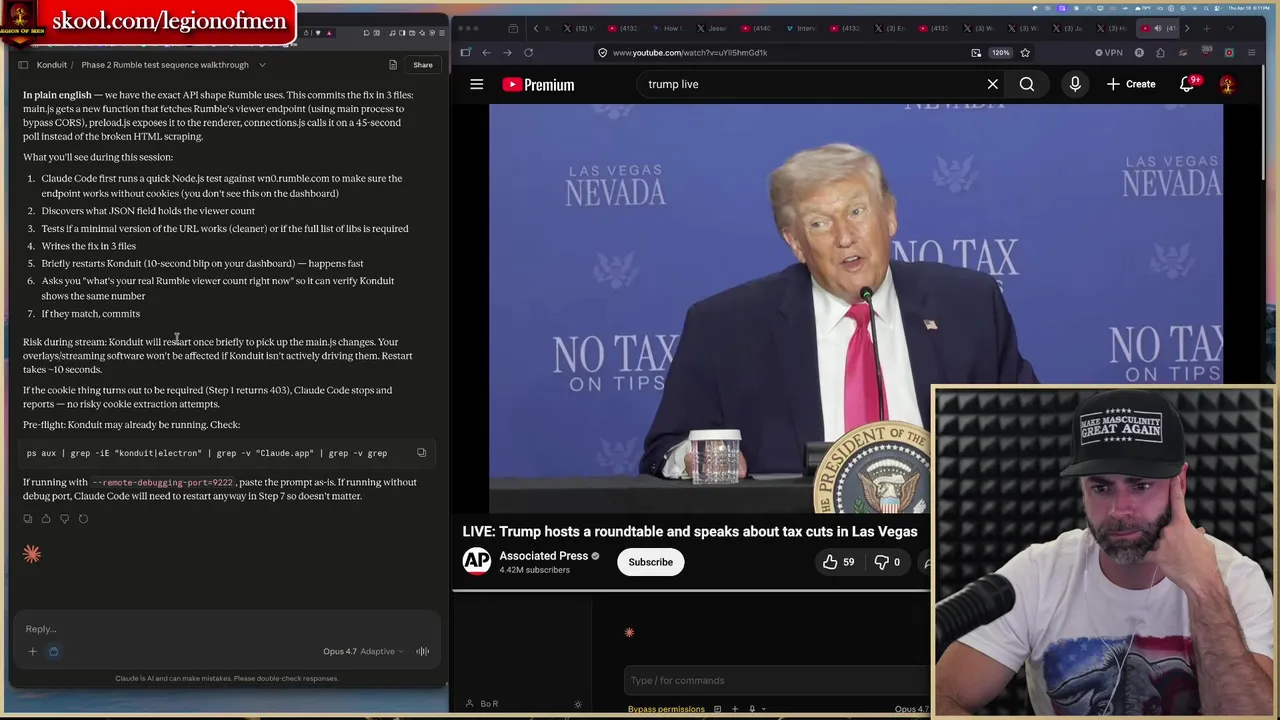1280x720 pixels.
Task: Go to YouTube Premium home logo
Action: click(538, 85)
